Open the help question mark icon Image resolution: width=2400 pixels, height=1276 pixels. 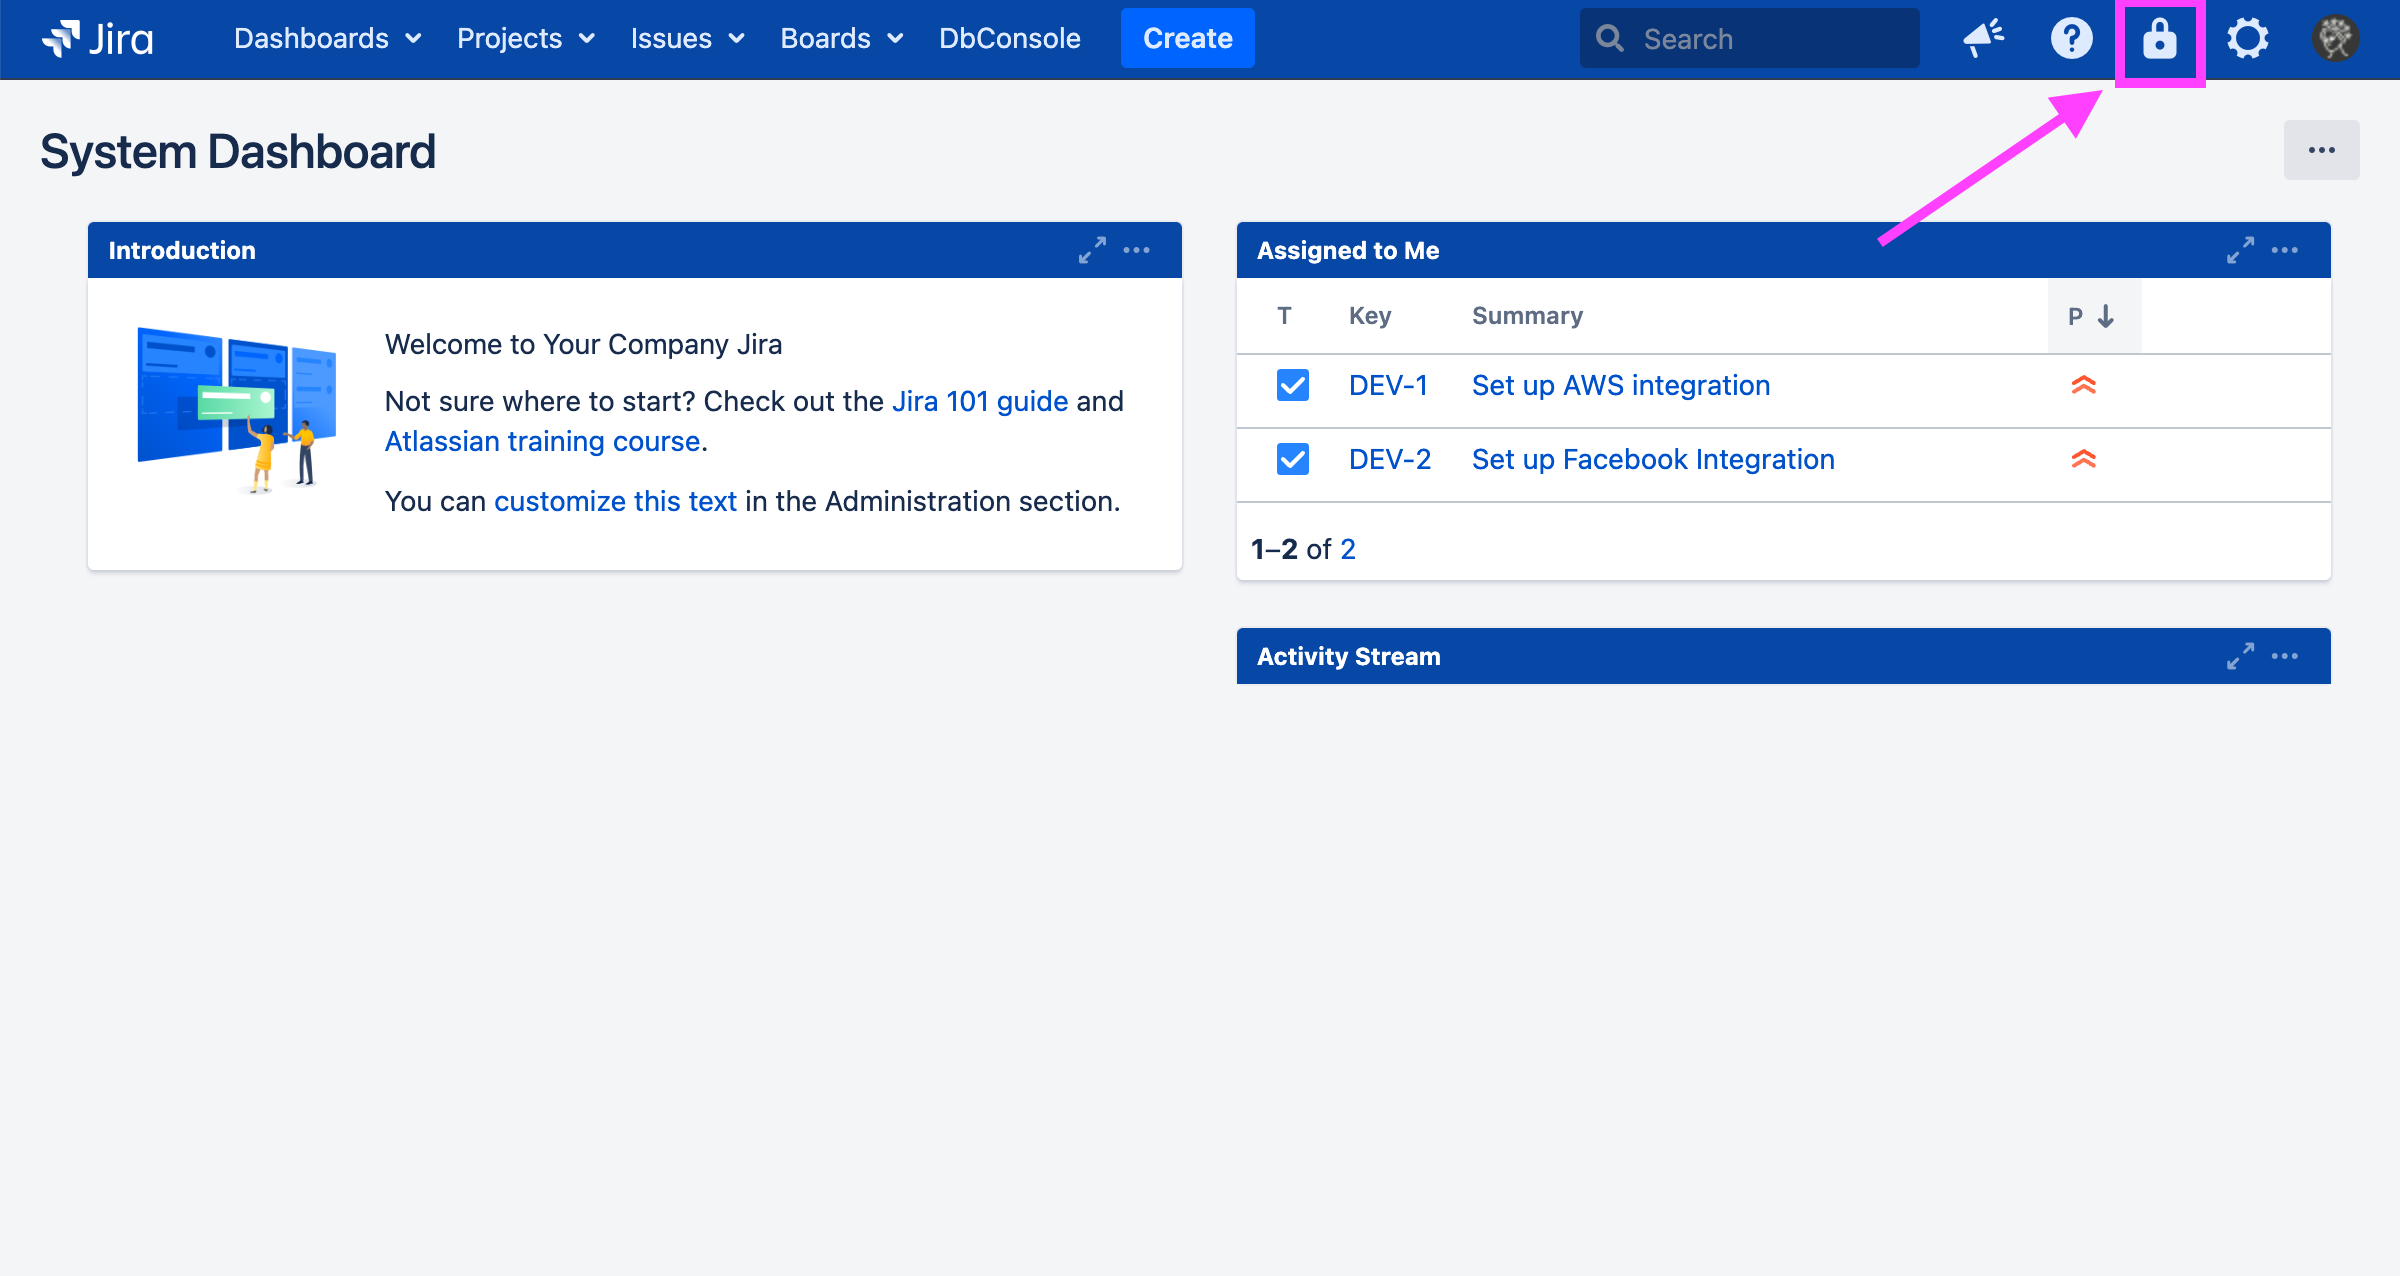[x=2071, y=39]
